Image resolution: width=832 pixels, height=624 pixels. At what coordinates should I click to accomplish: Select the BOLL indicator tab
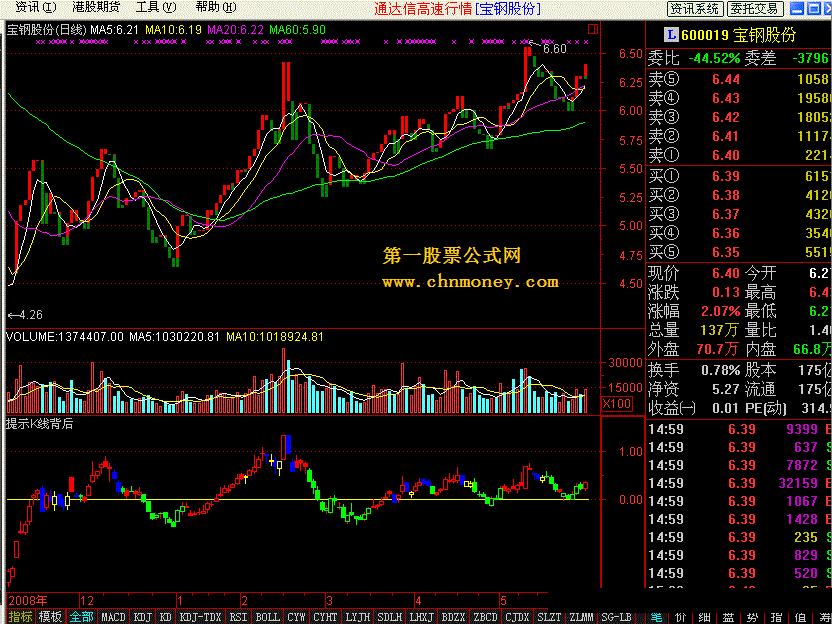click(267, 617)
